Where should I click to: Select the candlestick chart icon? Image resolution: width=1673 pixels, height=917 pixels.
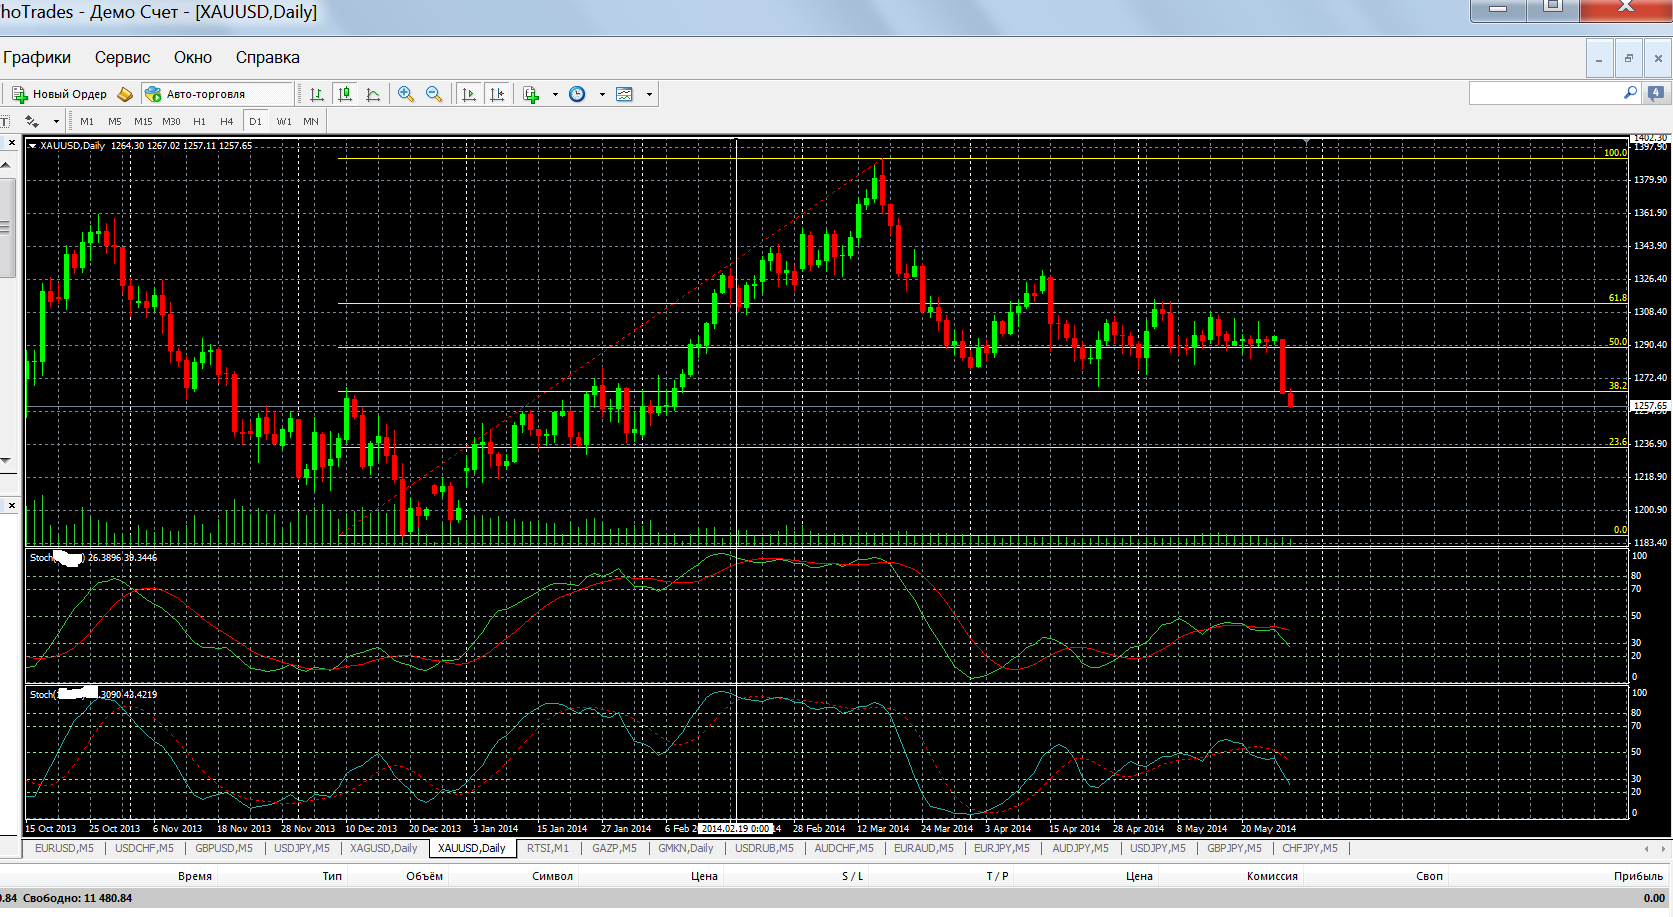[345, 94]
